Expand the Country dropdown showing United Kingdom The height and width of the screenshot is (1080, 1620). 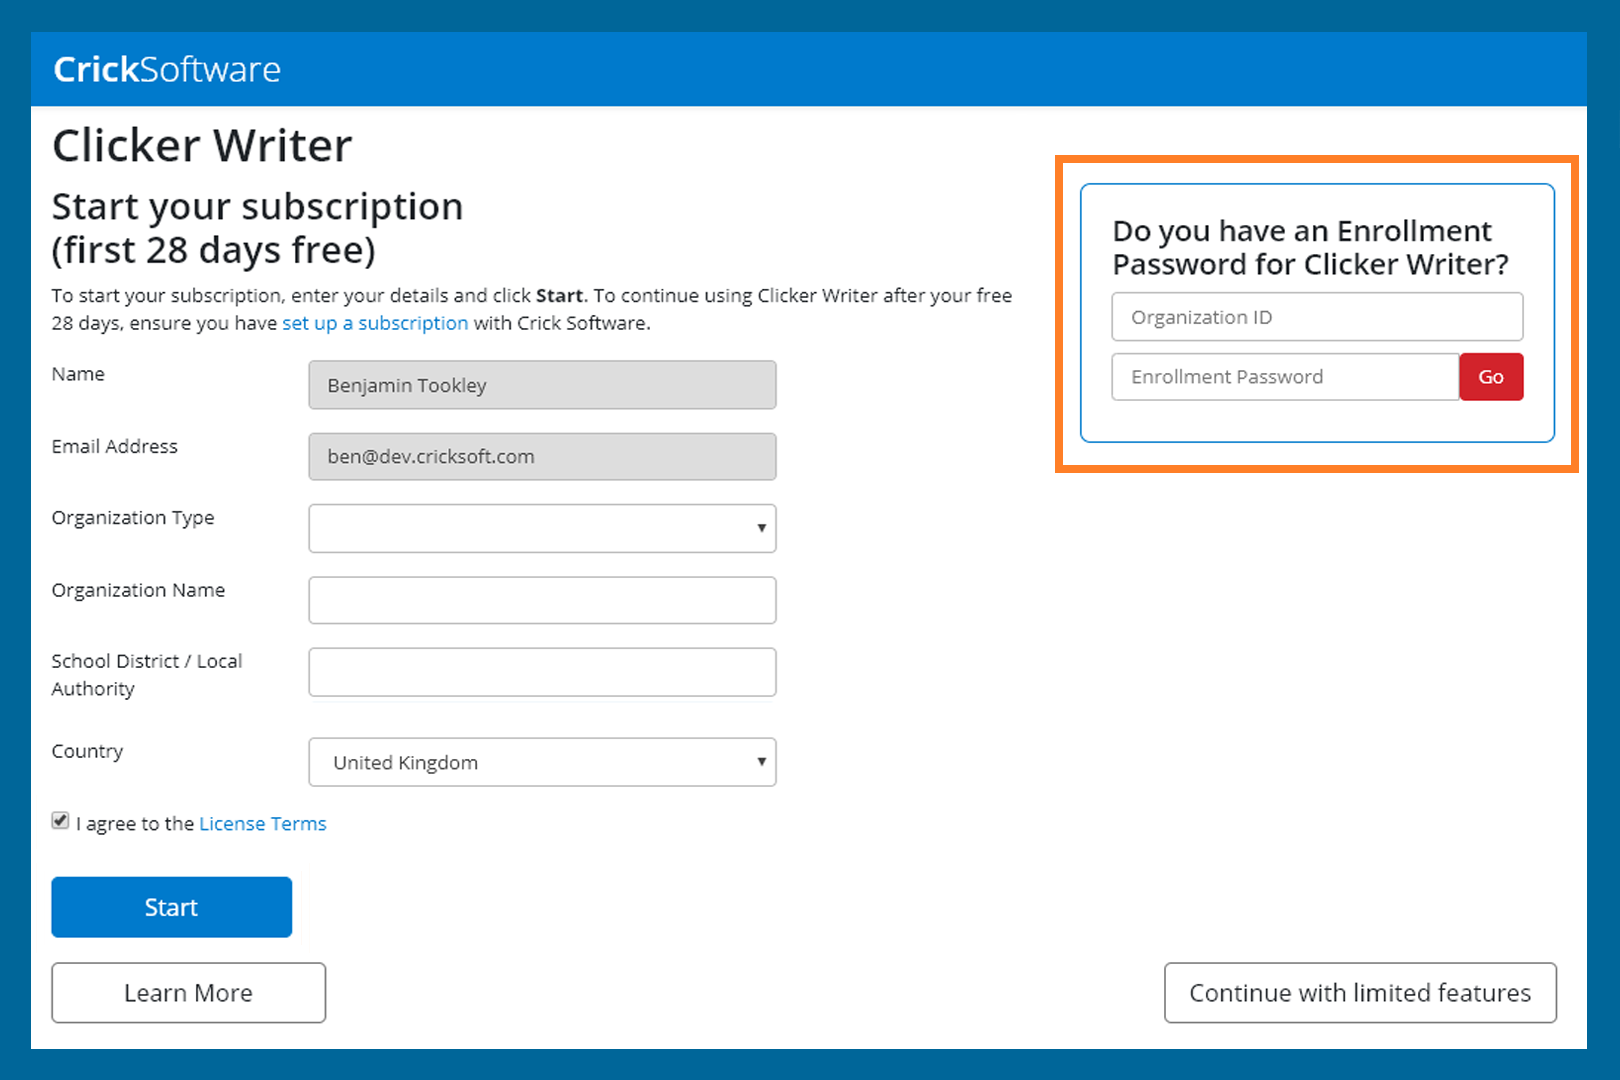[542, 762]
